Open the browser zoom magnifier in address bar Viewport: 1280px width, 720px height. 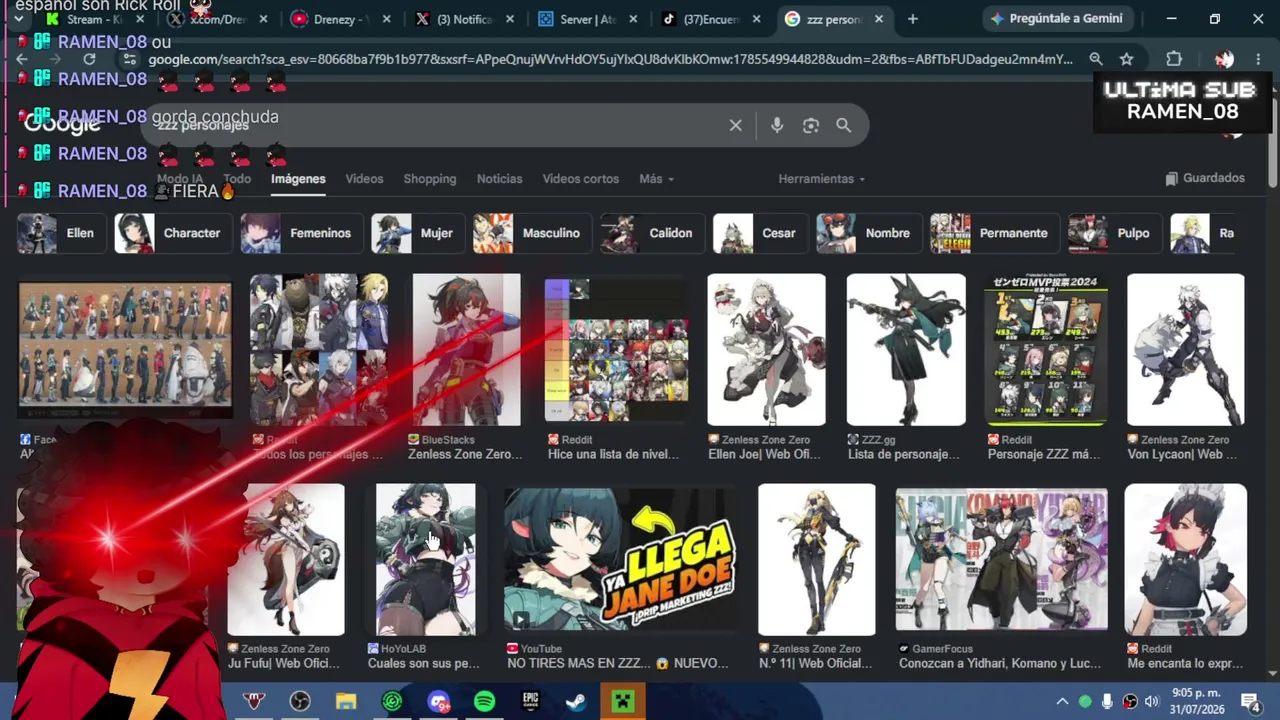click(x=1096, y=59)
